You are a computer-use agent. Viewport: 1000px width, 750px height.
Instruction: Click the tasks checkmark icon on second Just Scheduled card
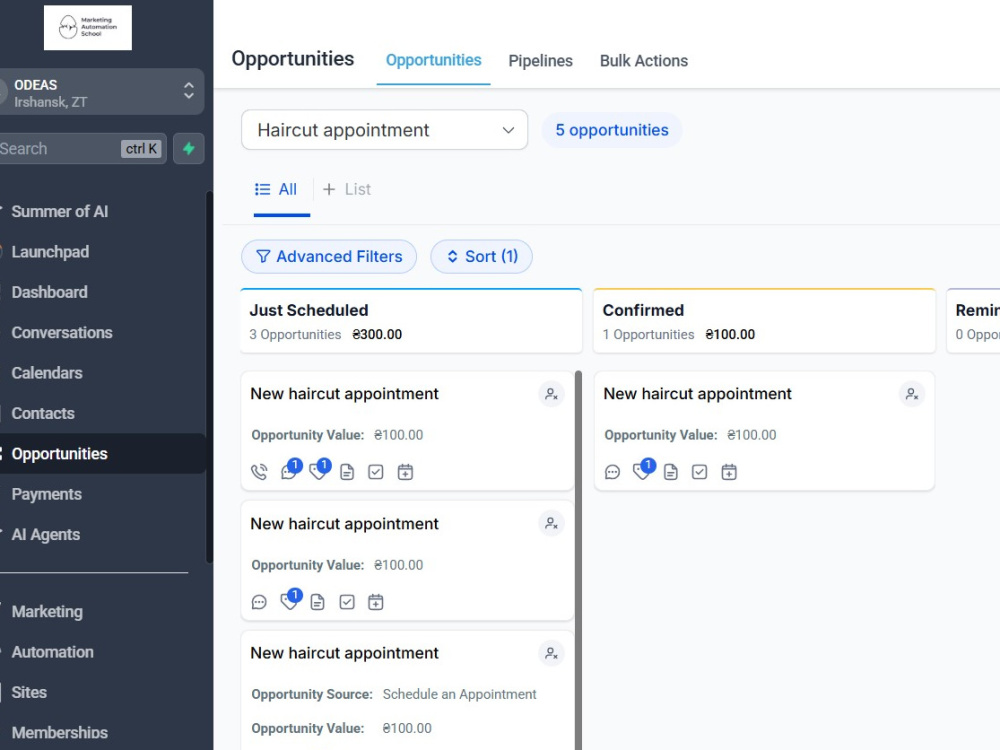tap(346, 602)
